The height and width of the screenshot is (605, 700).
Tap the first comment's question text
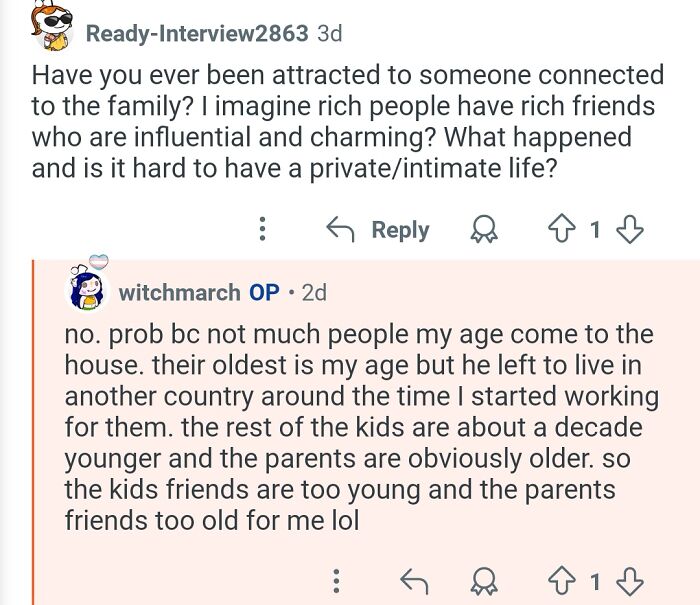tap(347, 121)
